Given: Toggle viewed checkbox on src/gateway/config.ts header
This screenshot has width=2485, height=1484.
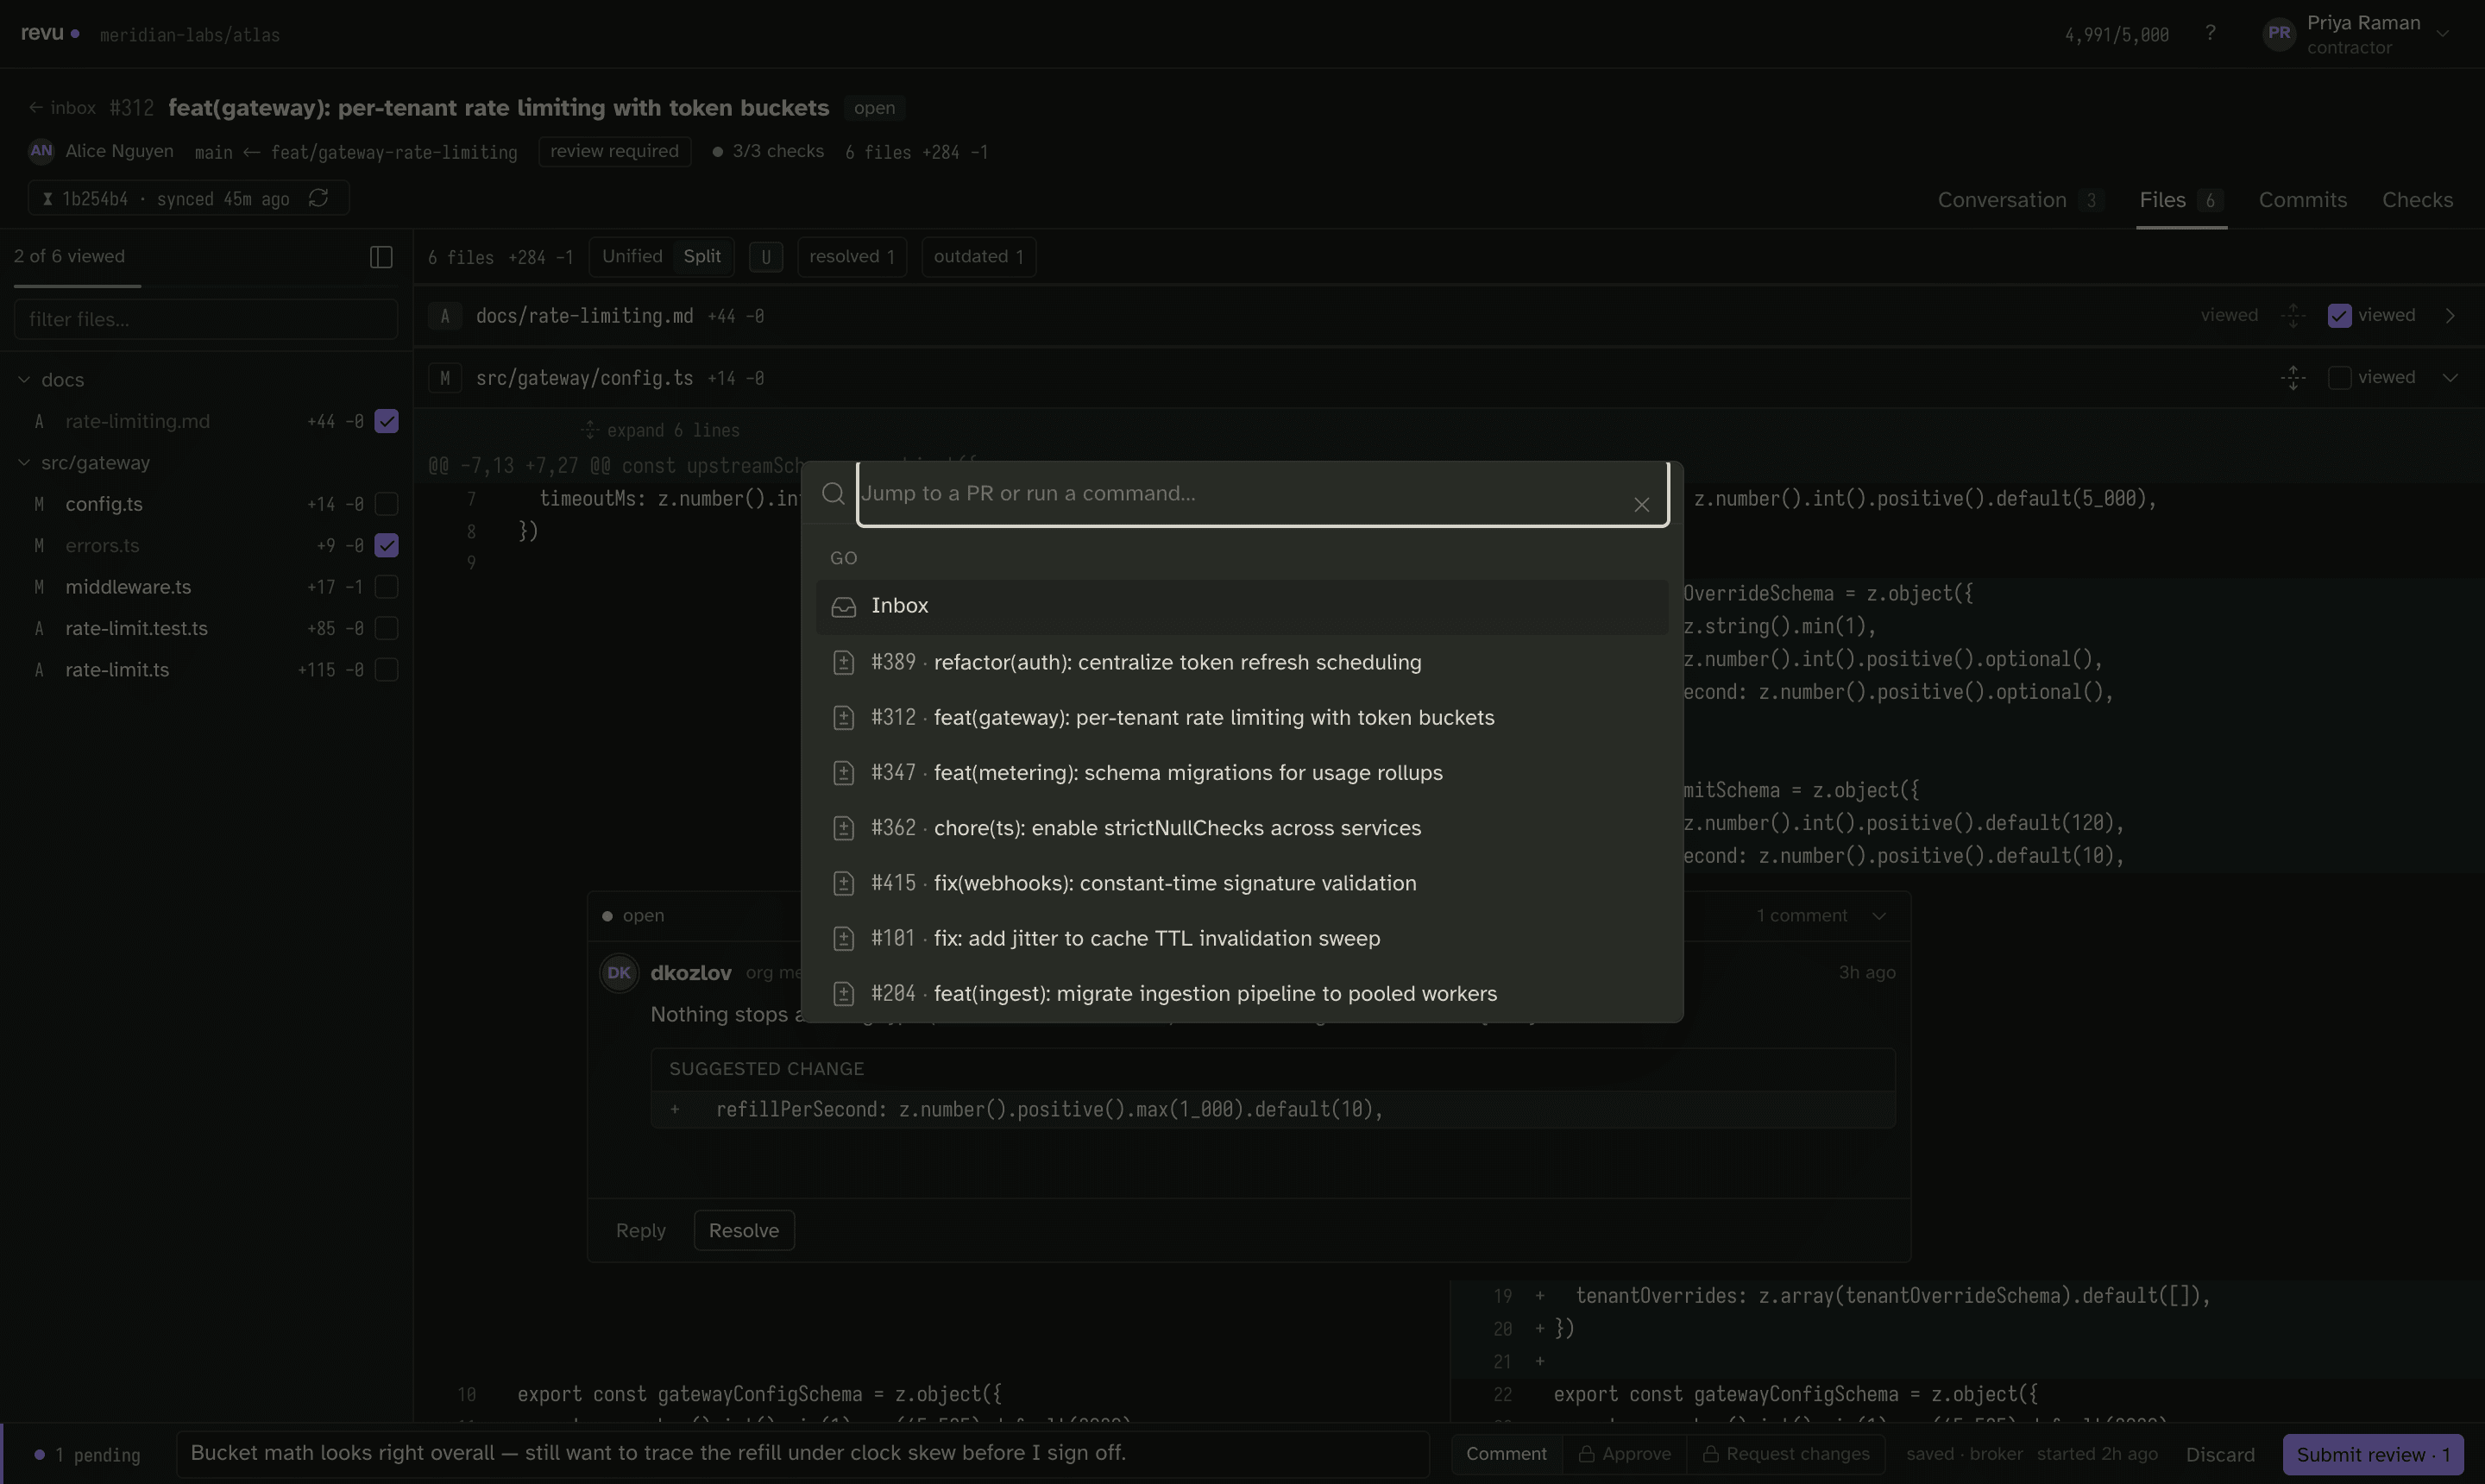Looking at the screenshot, I should click(x=2339, y=378).
